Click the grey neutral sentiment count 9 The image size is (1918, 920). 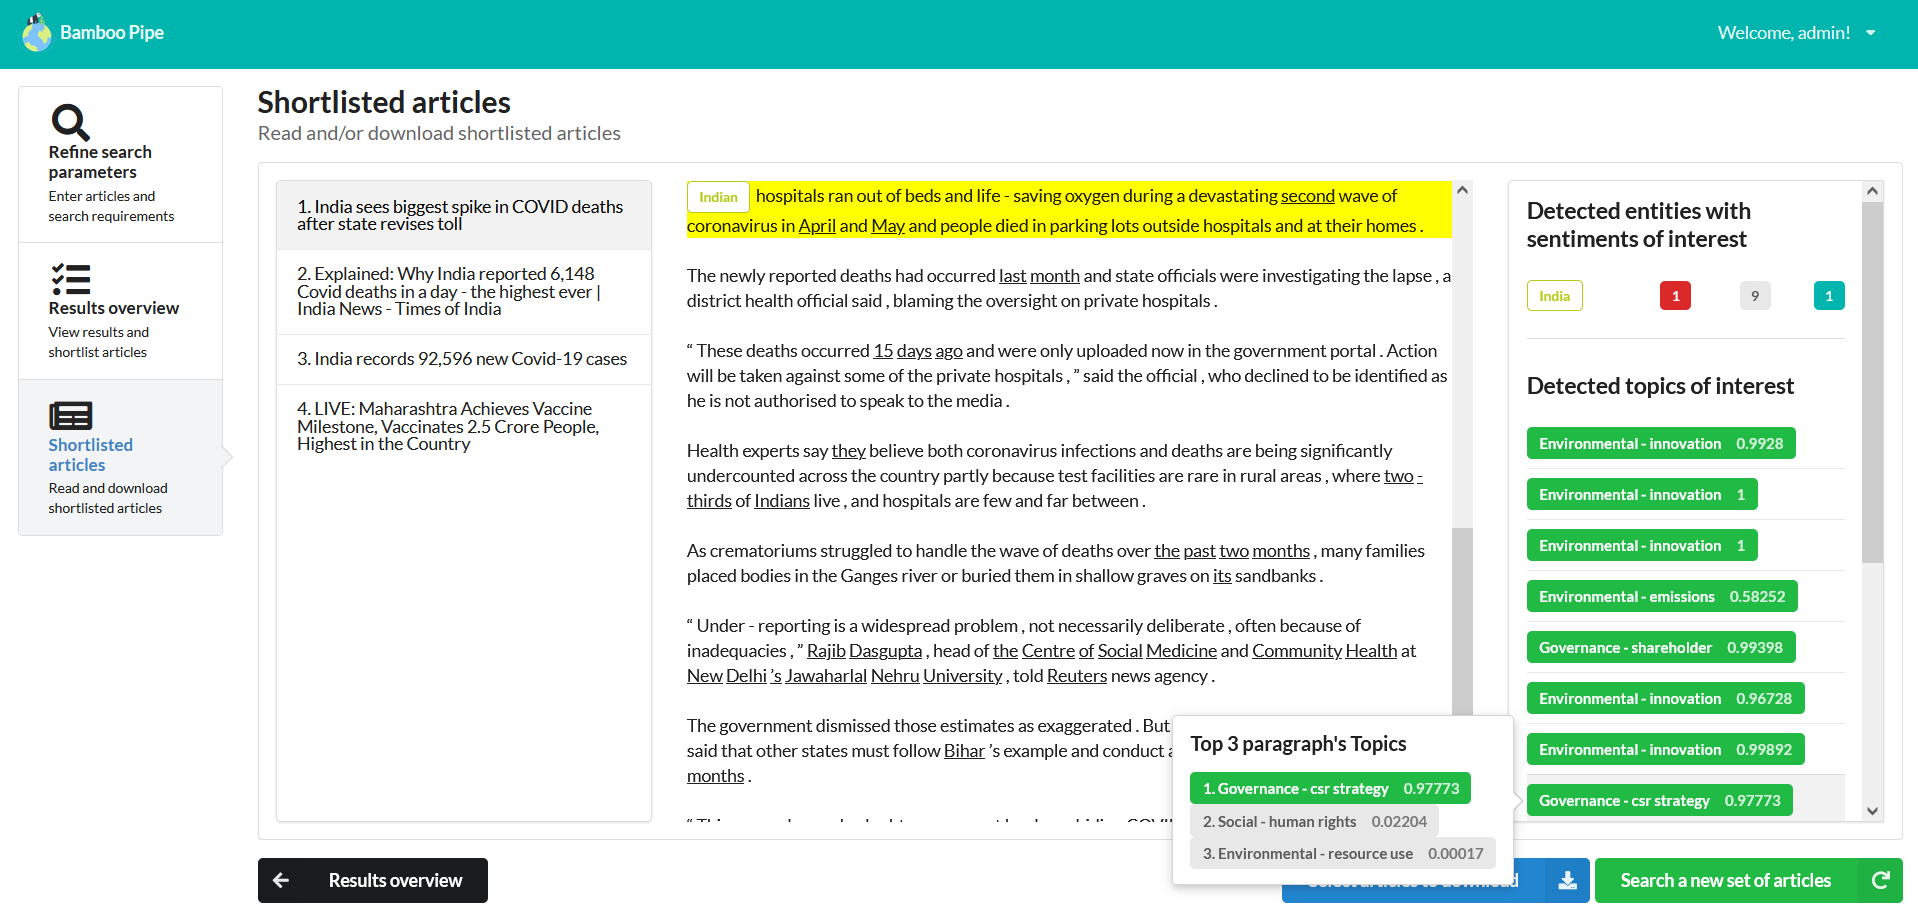pyautogui.click(x=1755, y=296)
